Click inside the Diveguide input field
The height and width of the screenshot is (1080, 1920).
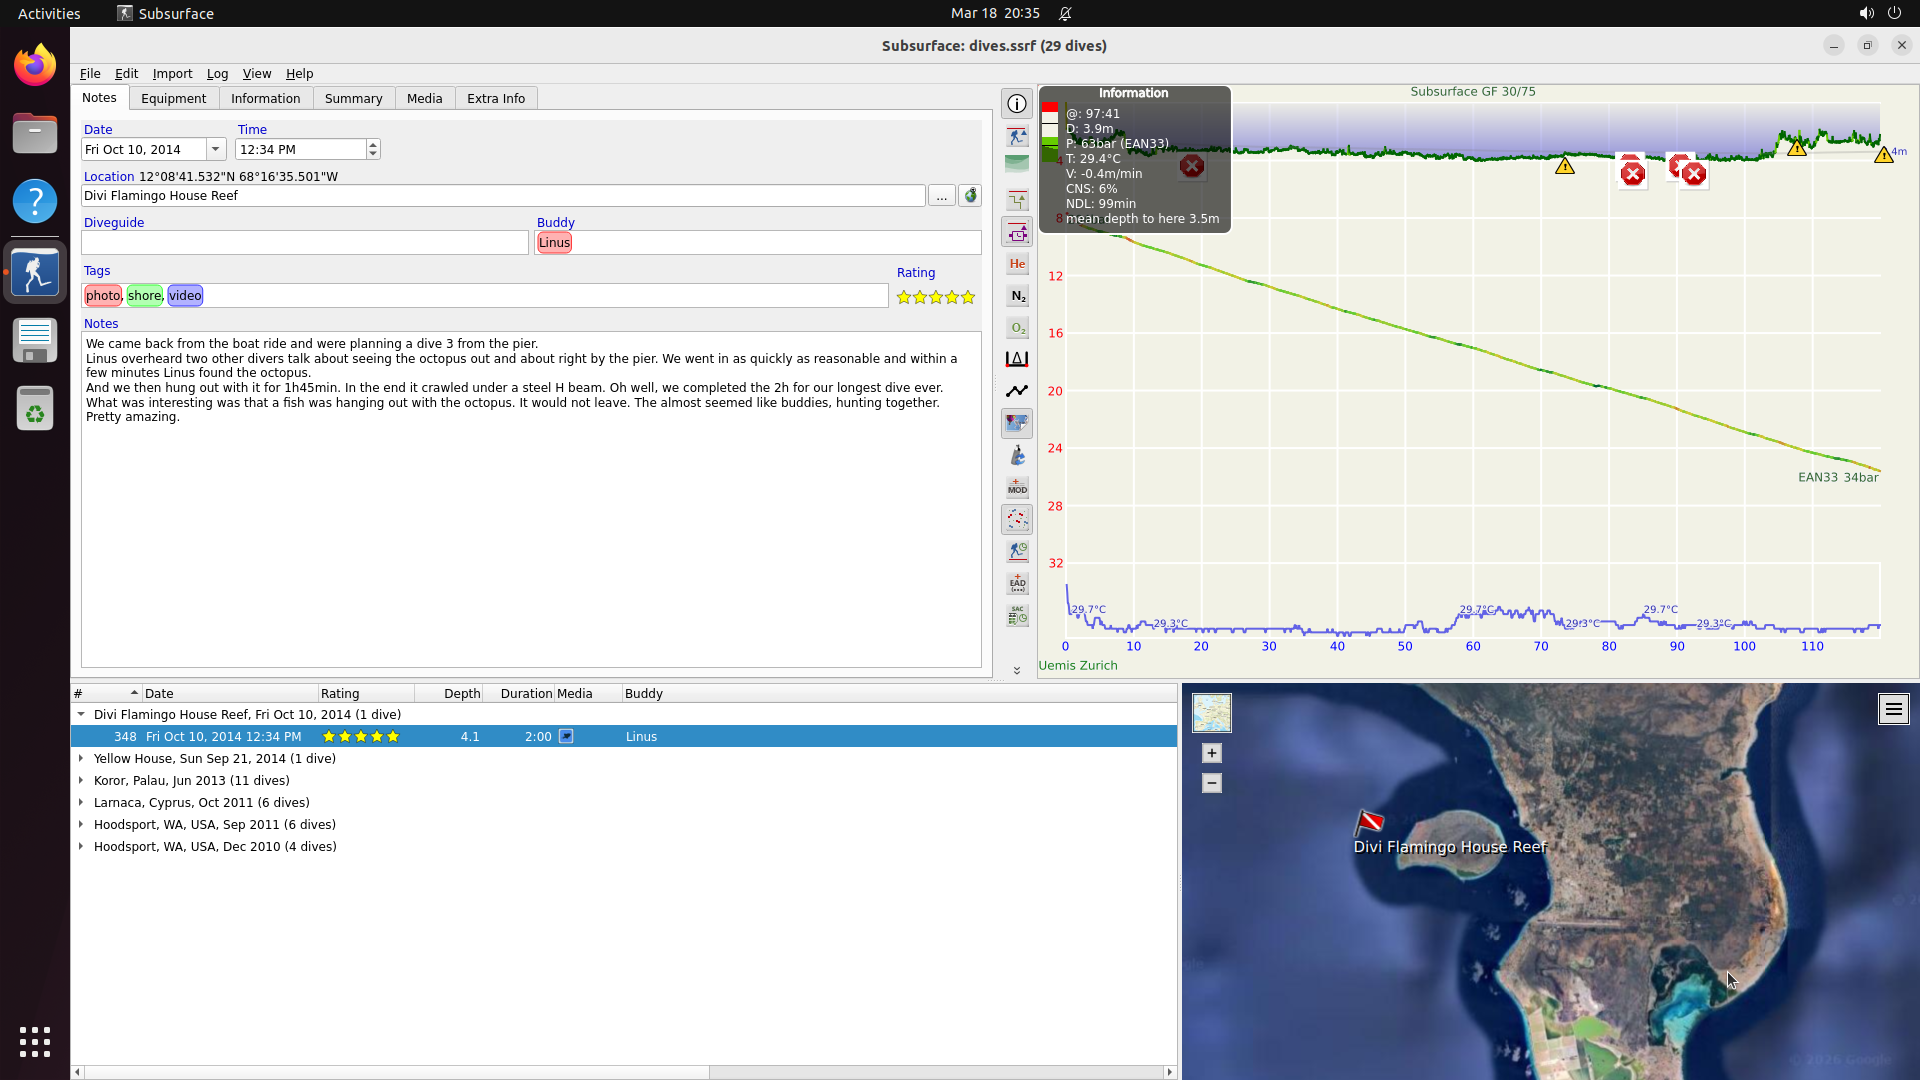click(x=304, y=243)
